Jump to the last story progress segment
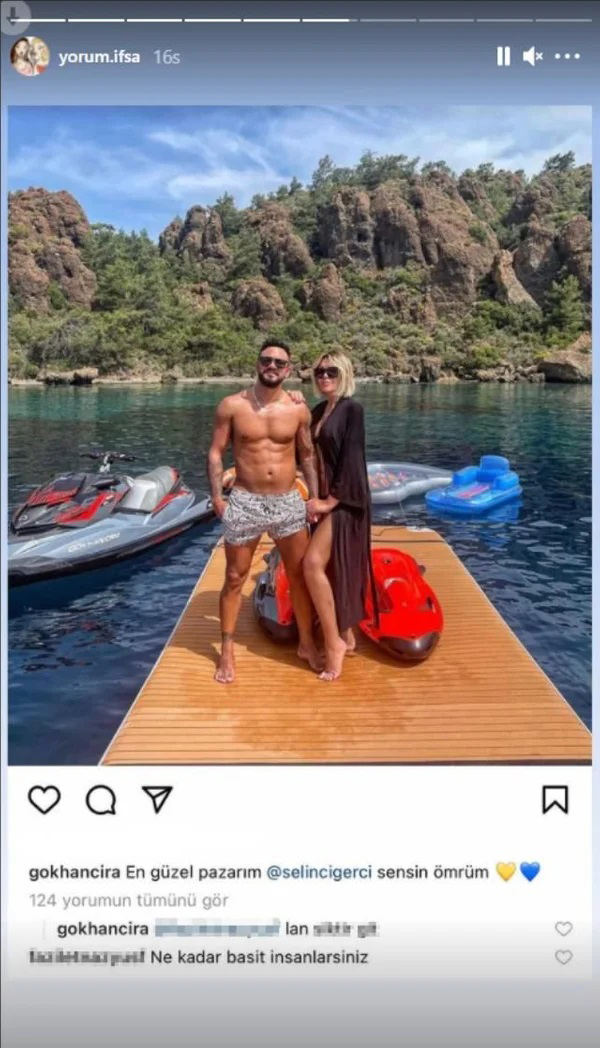 click(x=563, y=20)
